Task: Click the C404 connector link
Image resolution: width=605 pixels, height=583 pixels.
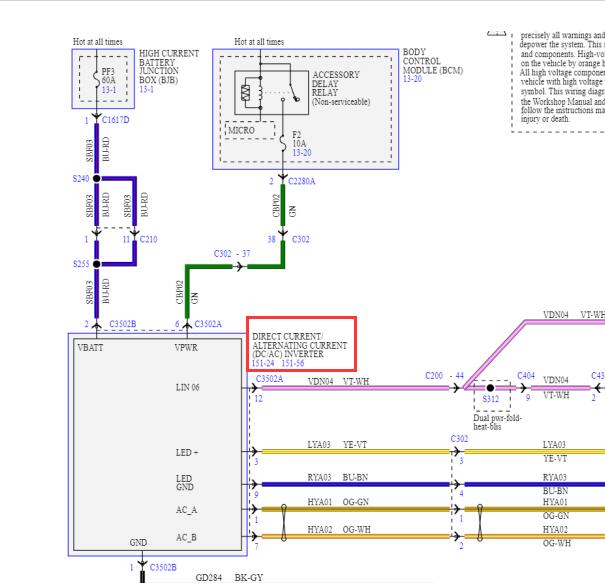Action: pos(526,376)
